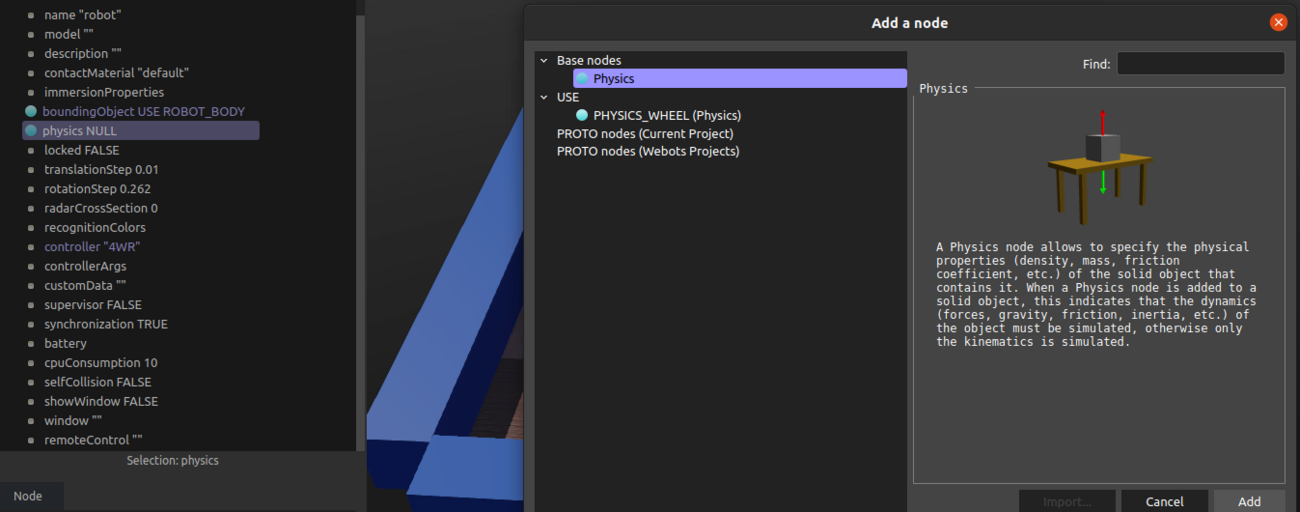
Task: Close the Add a node dialog
Action: coord(1278,23)
